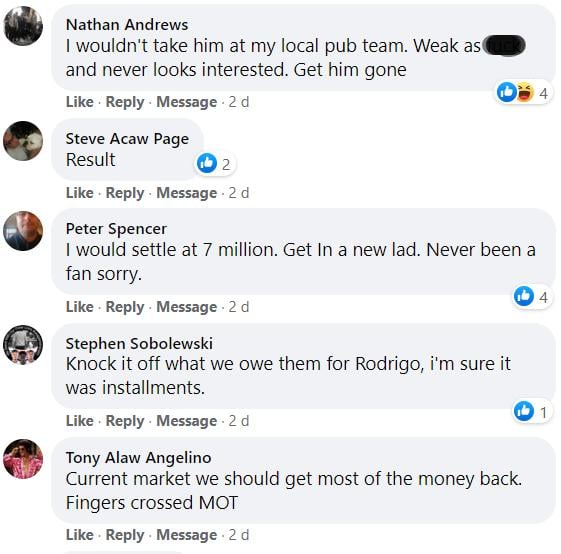Message Peter Spencer from his comment
Screen dimensions: 561x554
186,307
